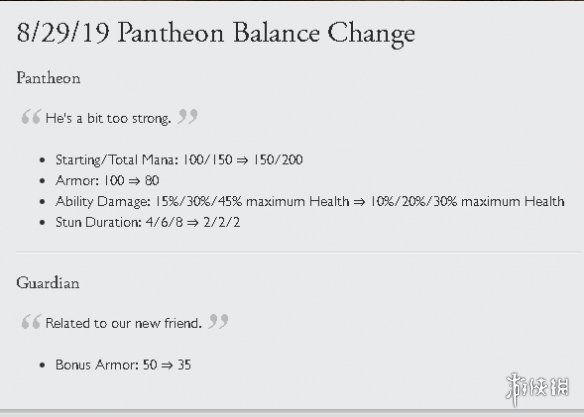Image resolution: width=584 pixels, height=417 pixels.
Task: Click the Stun Duration 4/6/8 ⇒ 2/2/2 line
Action: (x=148, y=222)
